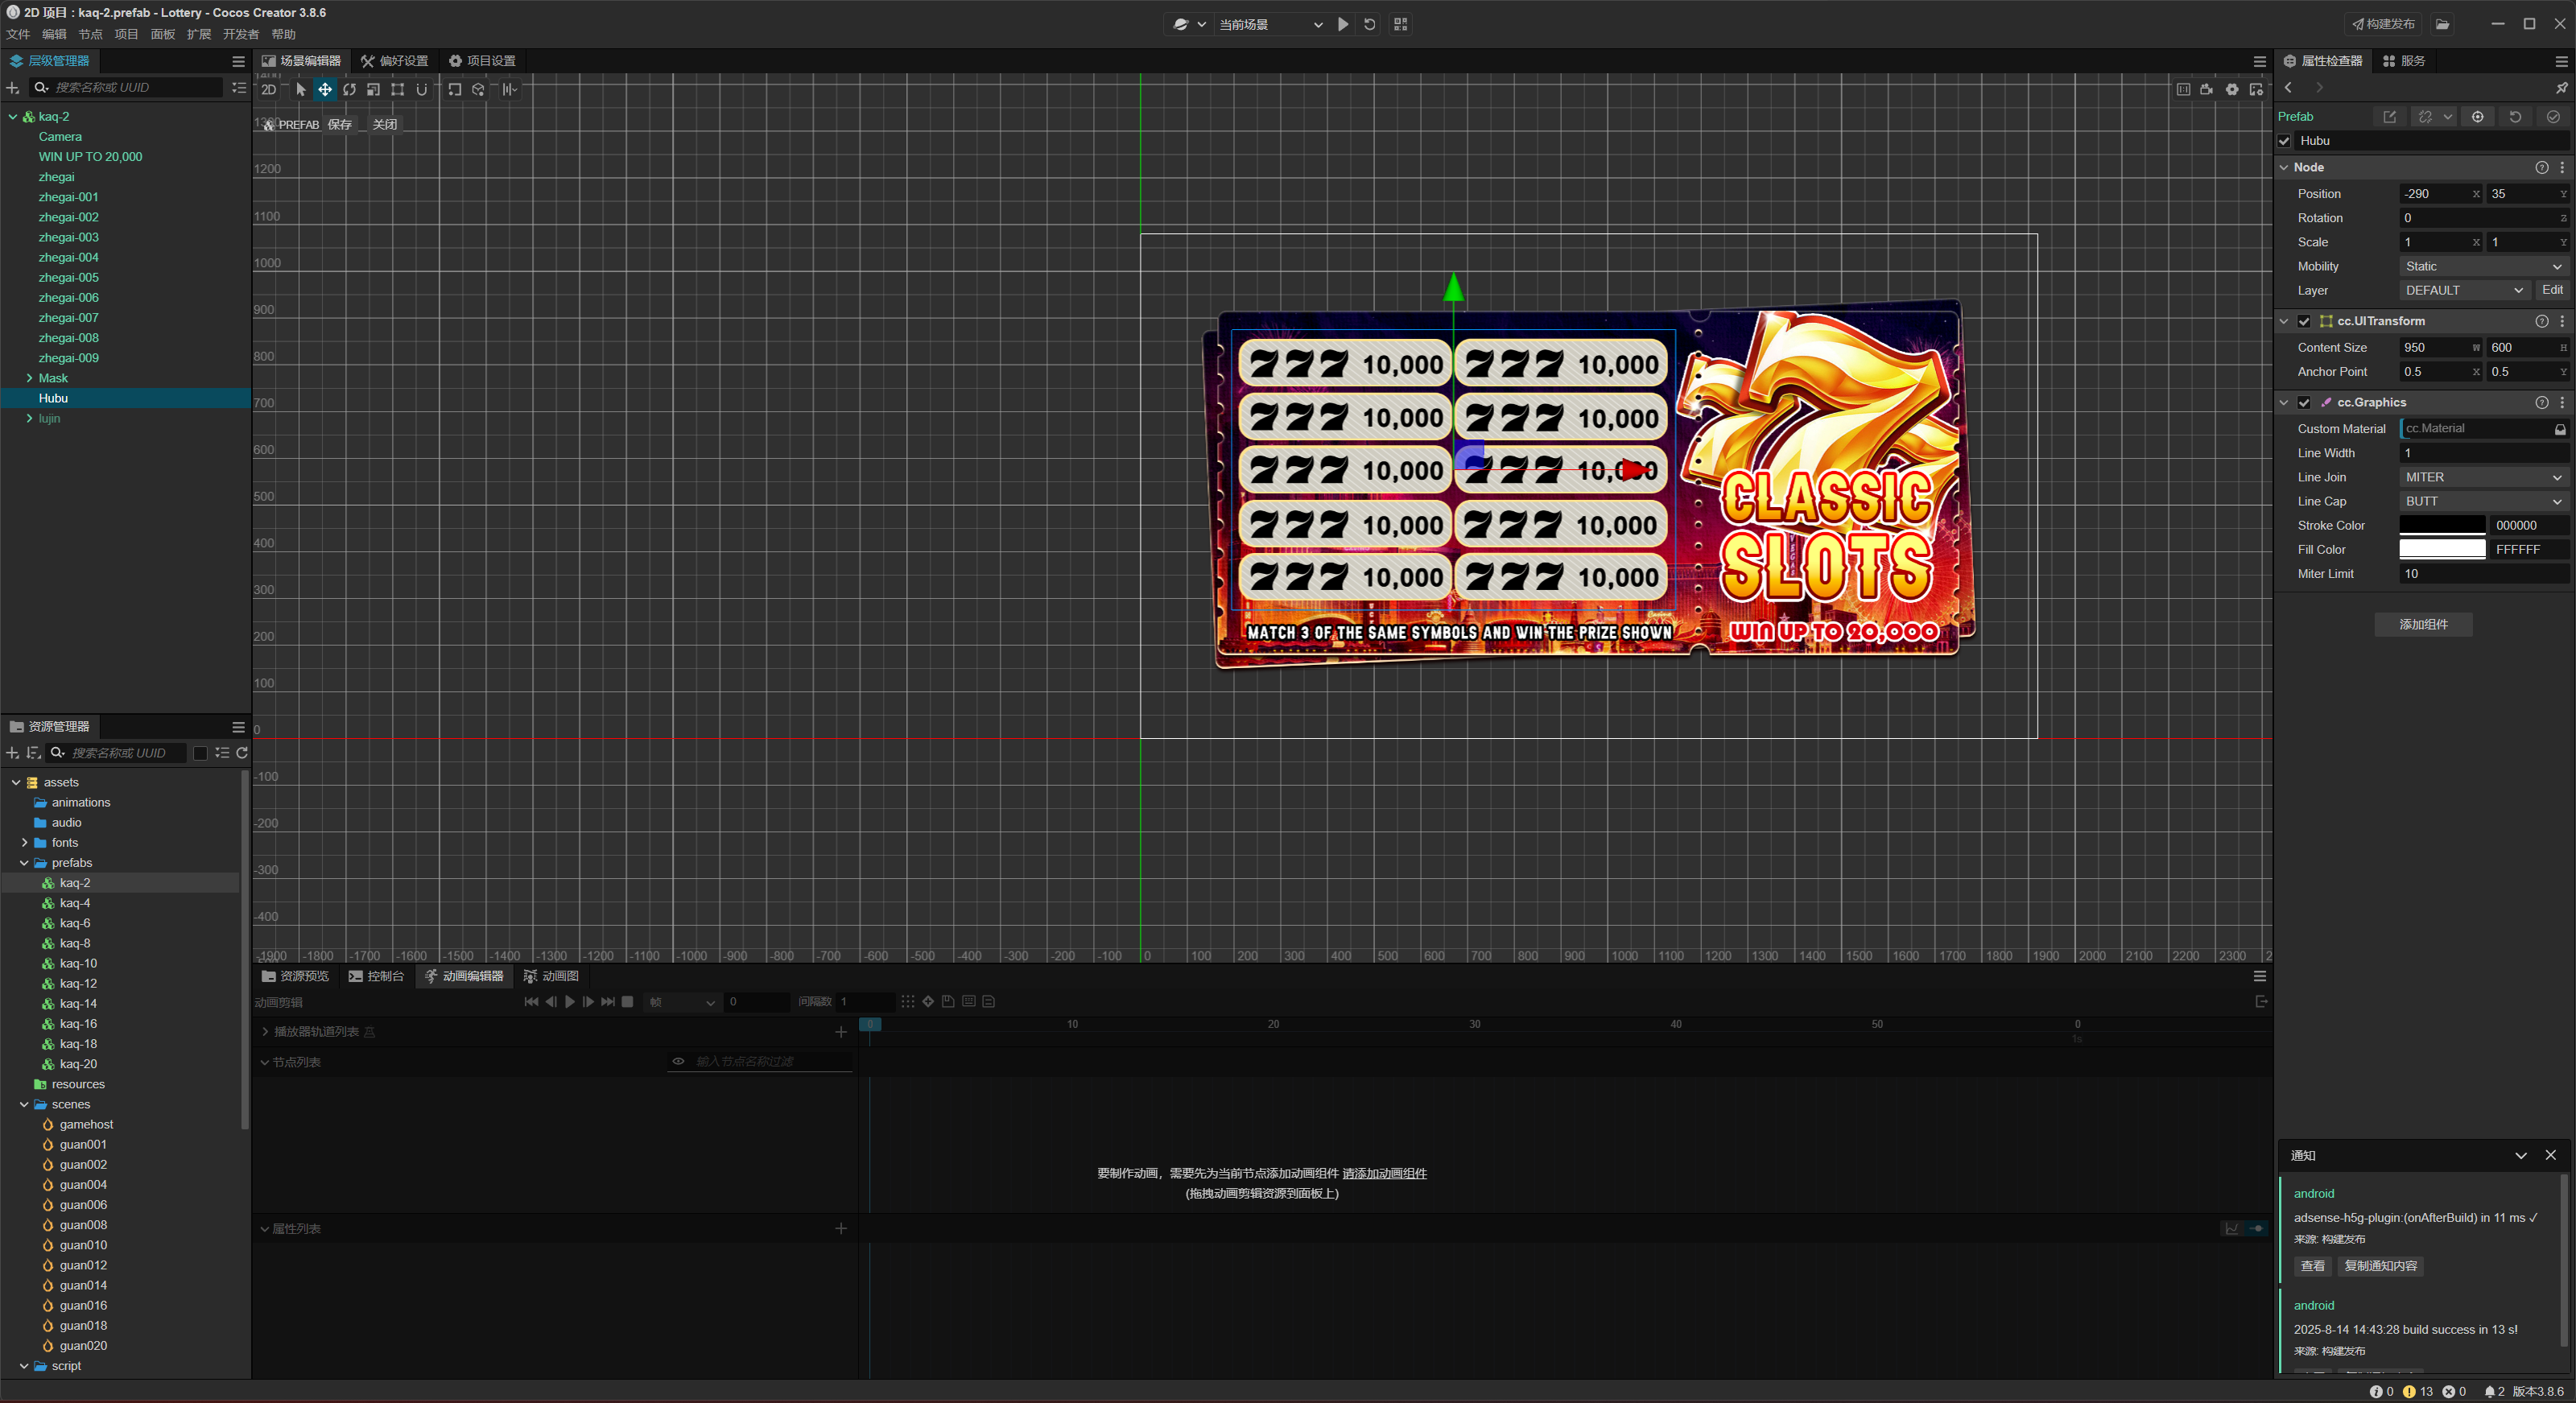Open the Mobility Static dropdown
This screenshot has width=2576, height=1403.
point(2483,266)
